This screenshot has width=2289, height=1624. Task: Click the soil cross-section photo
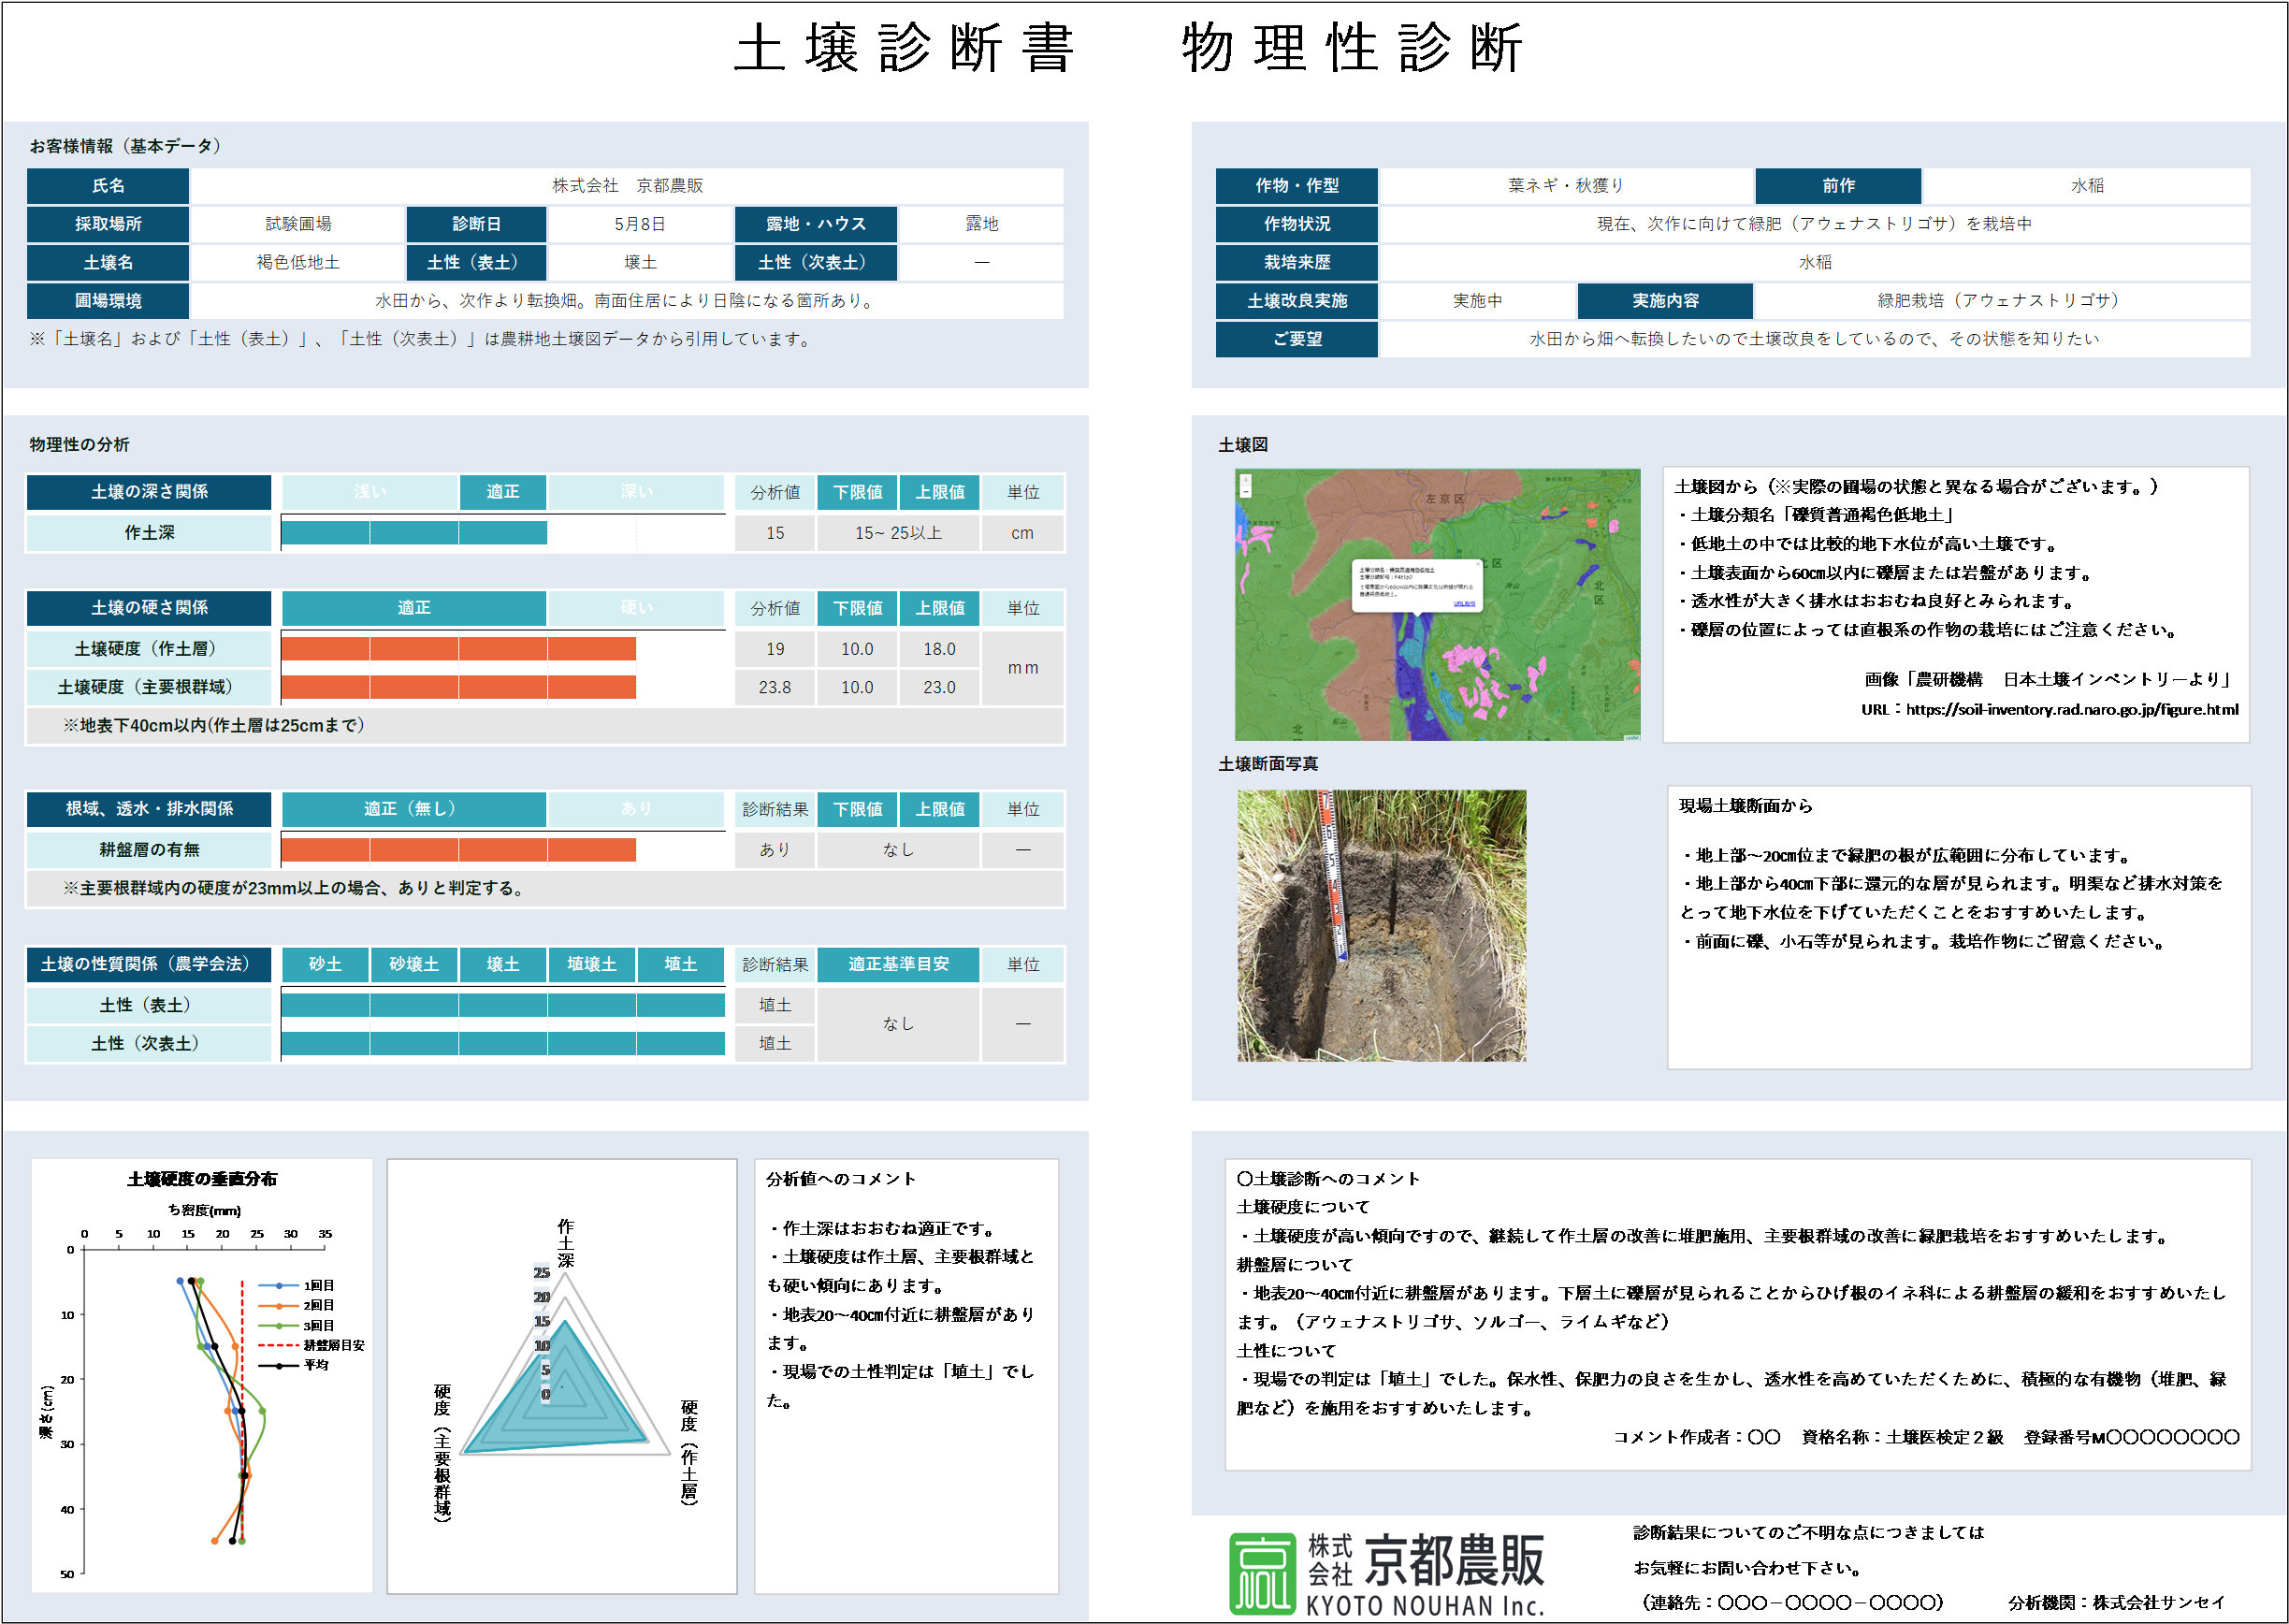click(1381, 925)
